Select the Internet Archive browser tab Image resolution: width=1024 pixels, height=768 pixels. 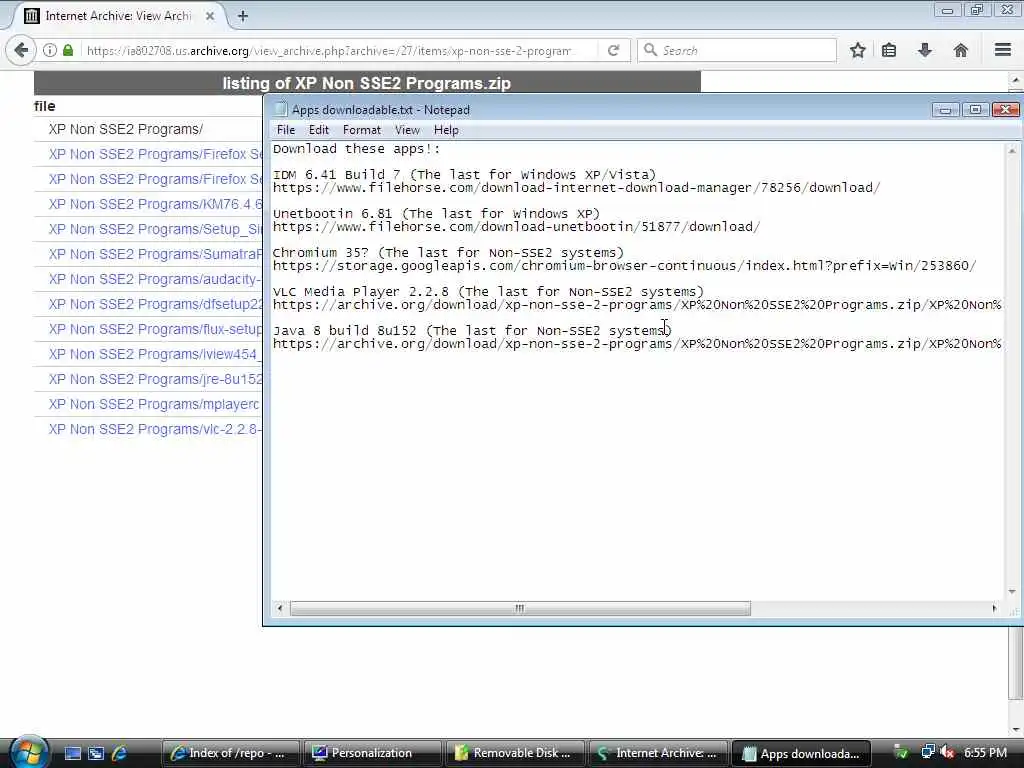[x=118, y=16]
